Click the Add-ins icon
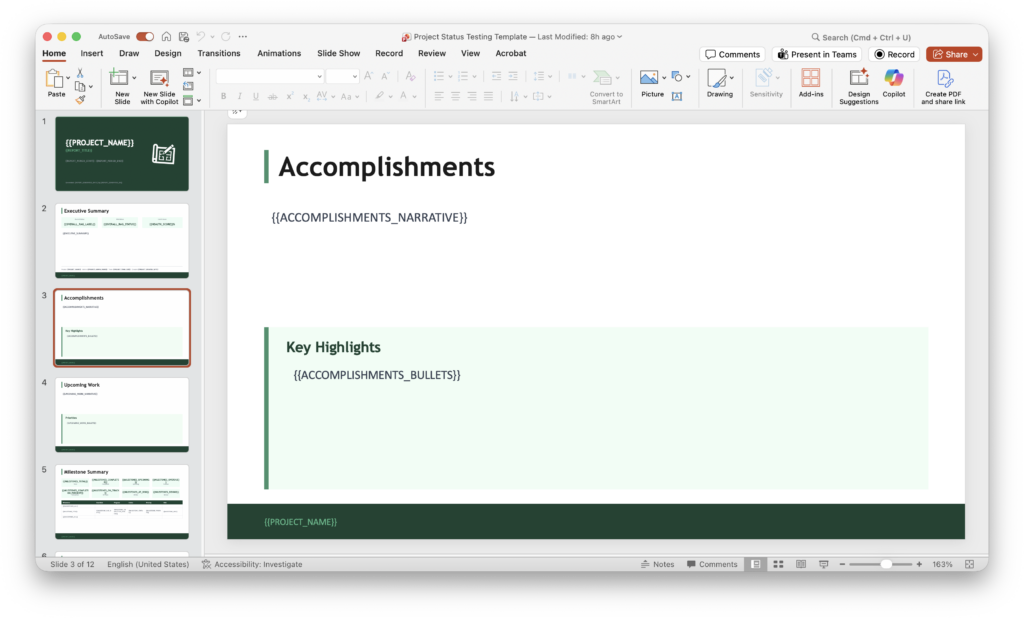The height and width of the screenshot is (618, 1024). [x=810, y=79]
